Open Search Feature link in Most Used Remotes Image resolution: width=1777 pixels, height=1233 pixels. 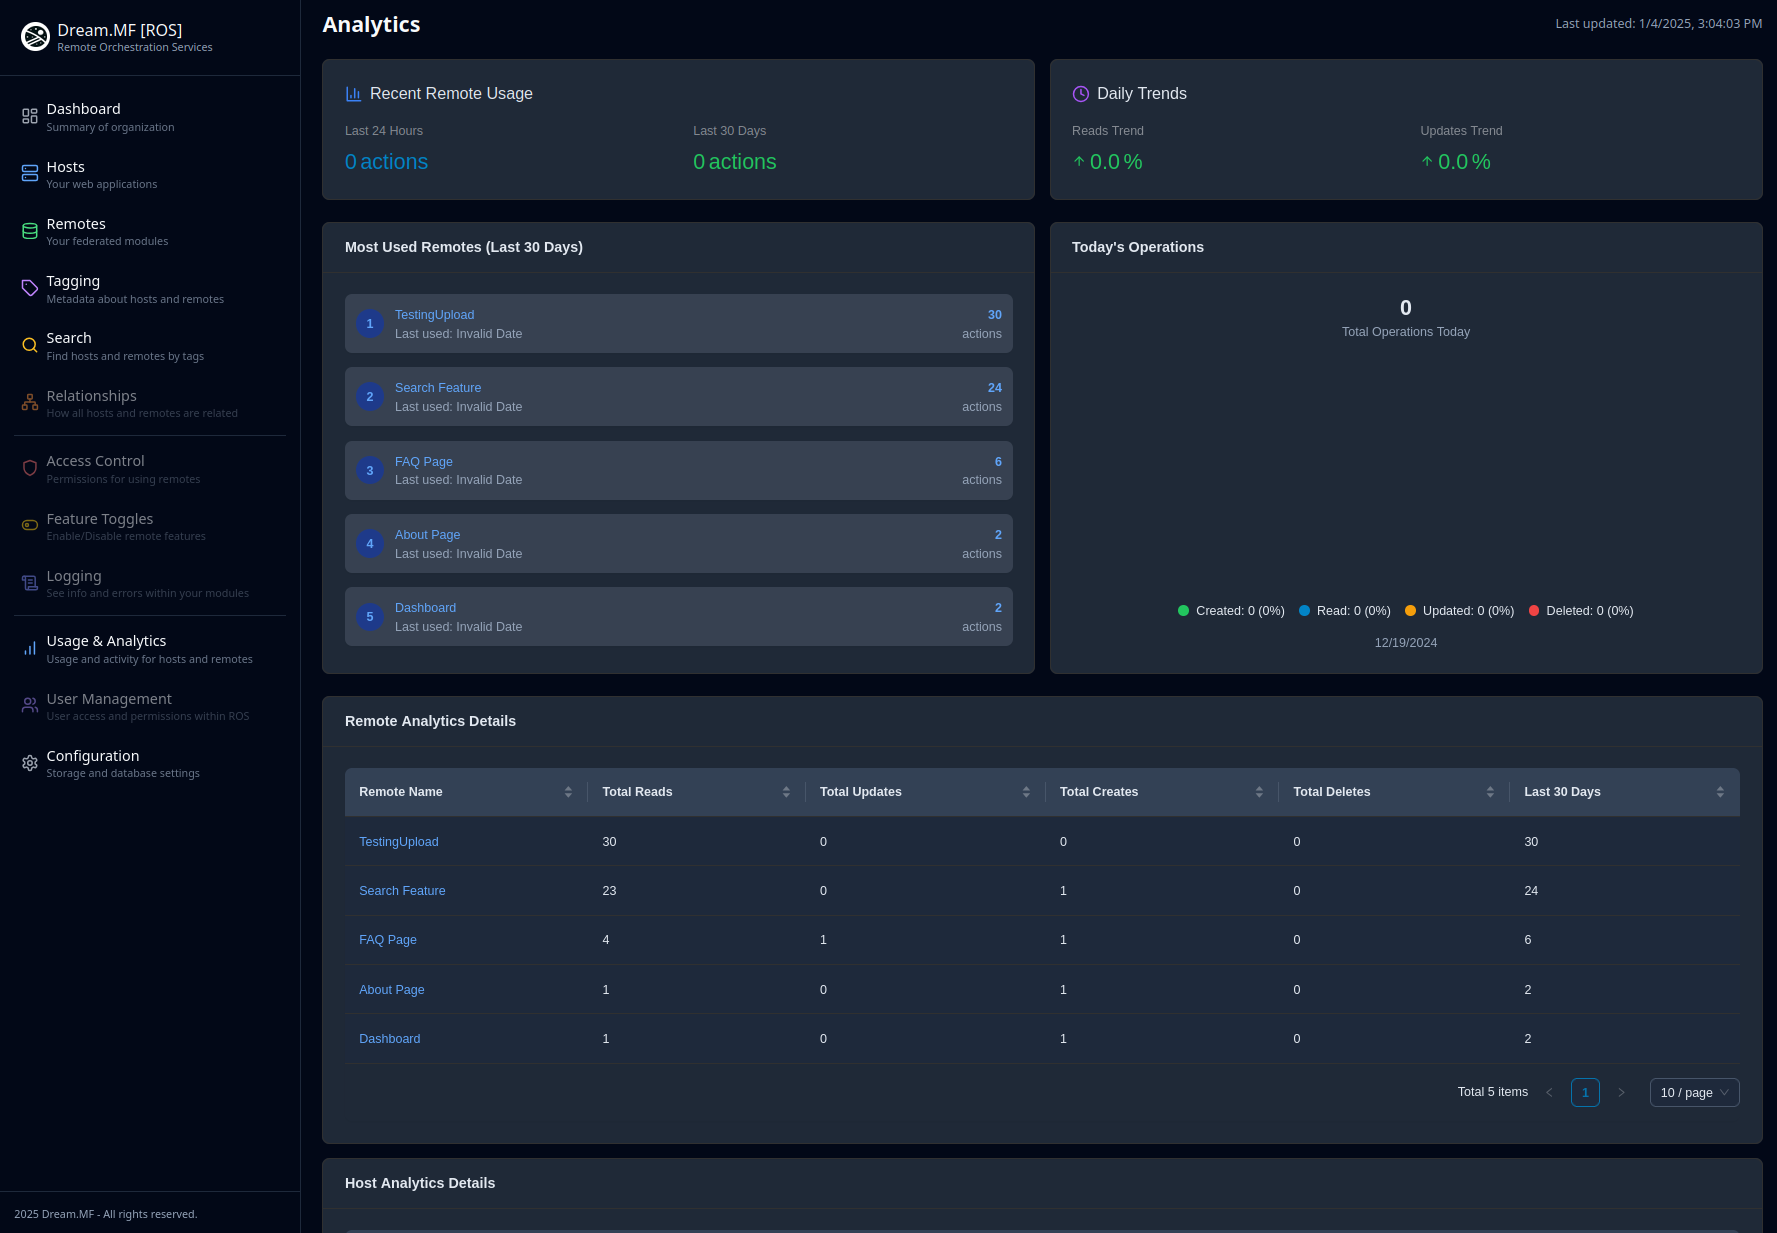click(438, 388)
